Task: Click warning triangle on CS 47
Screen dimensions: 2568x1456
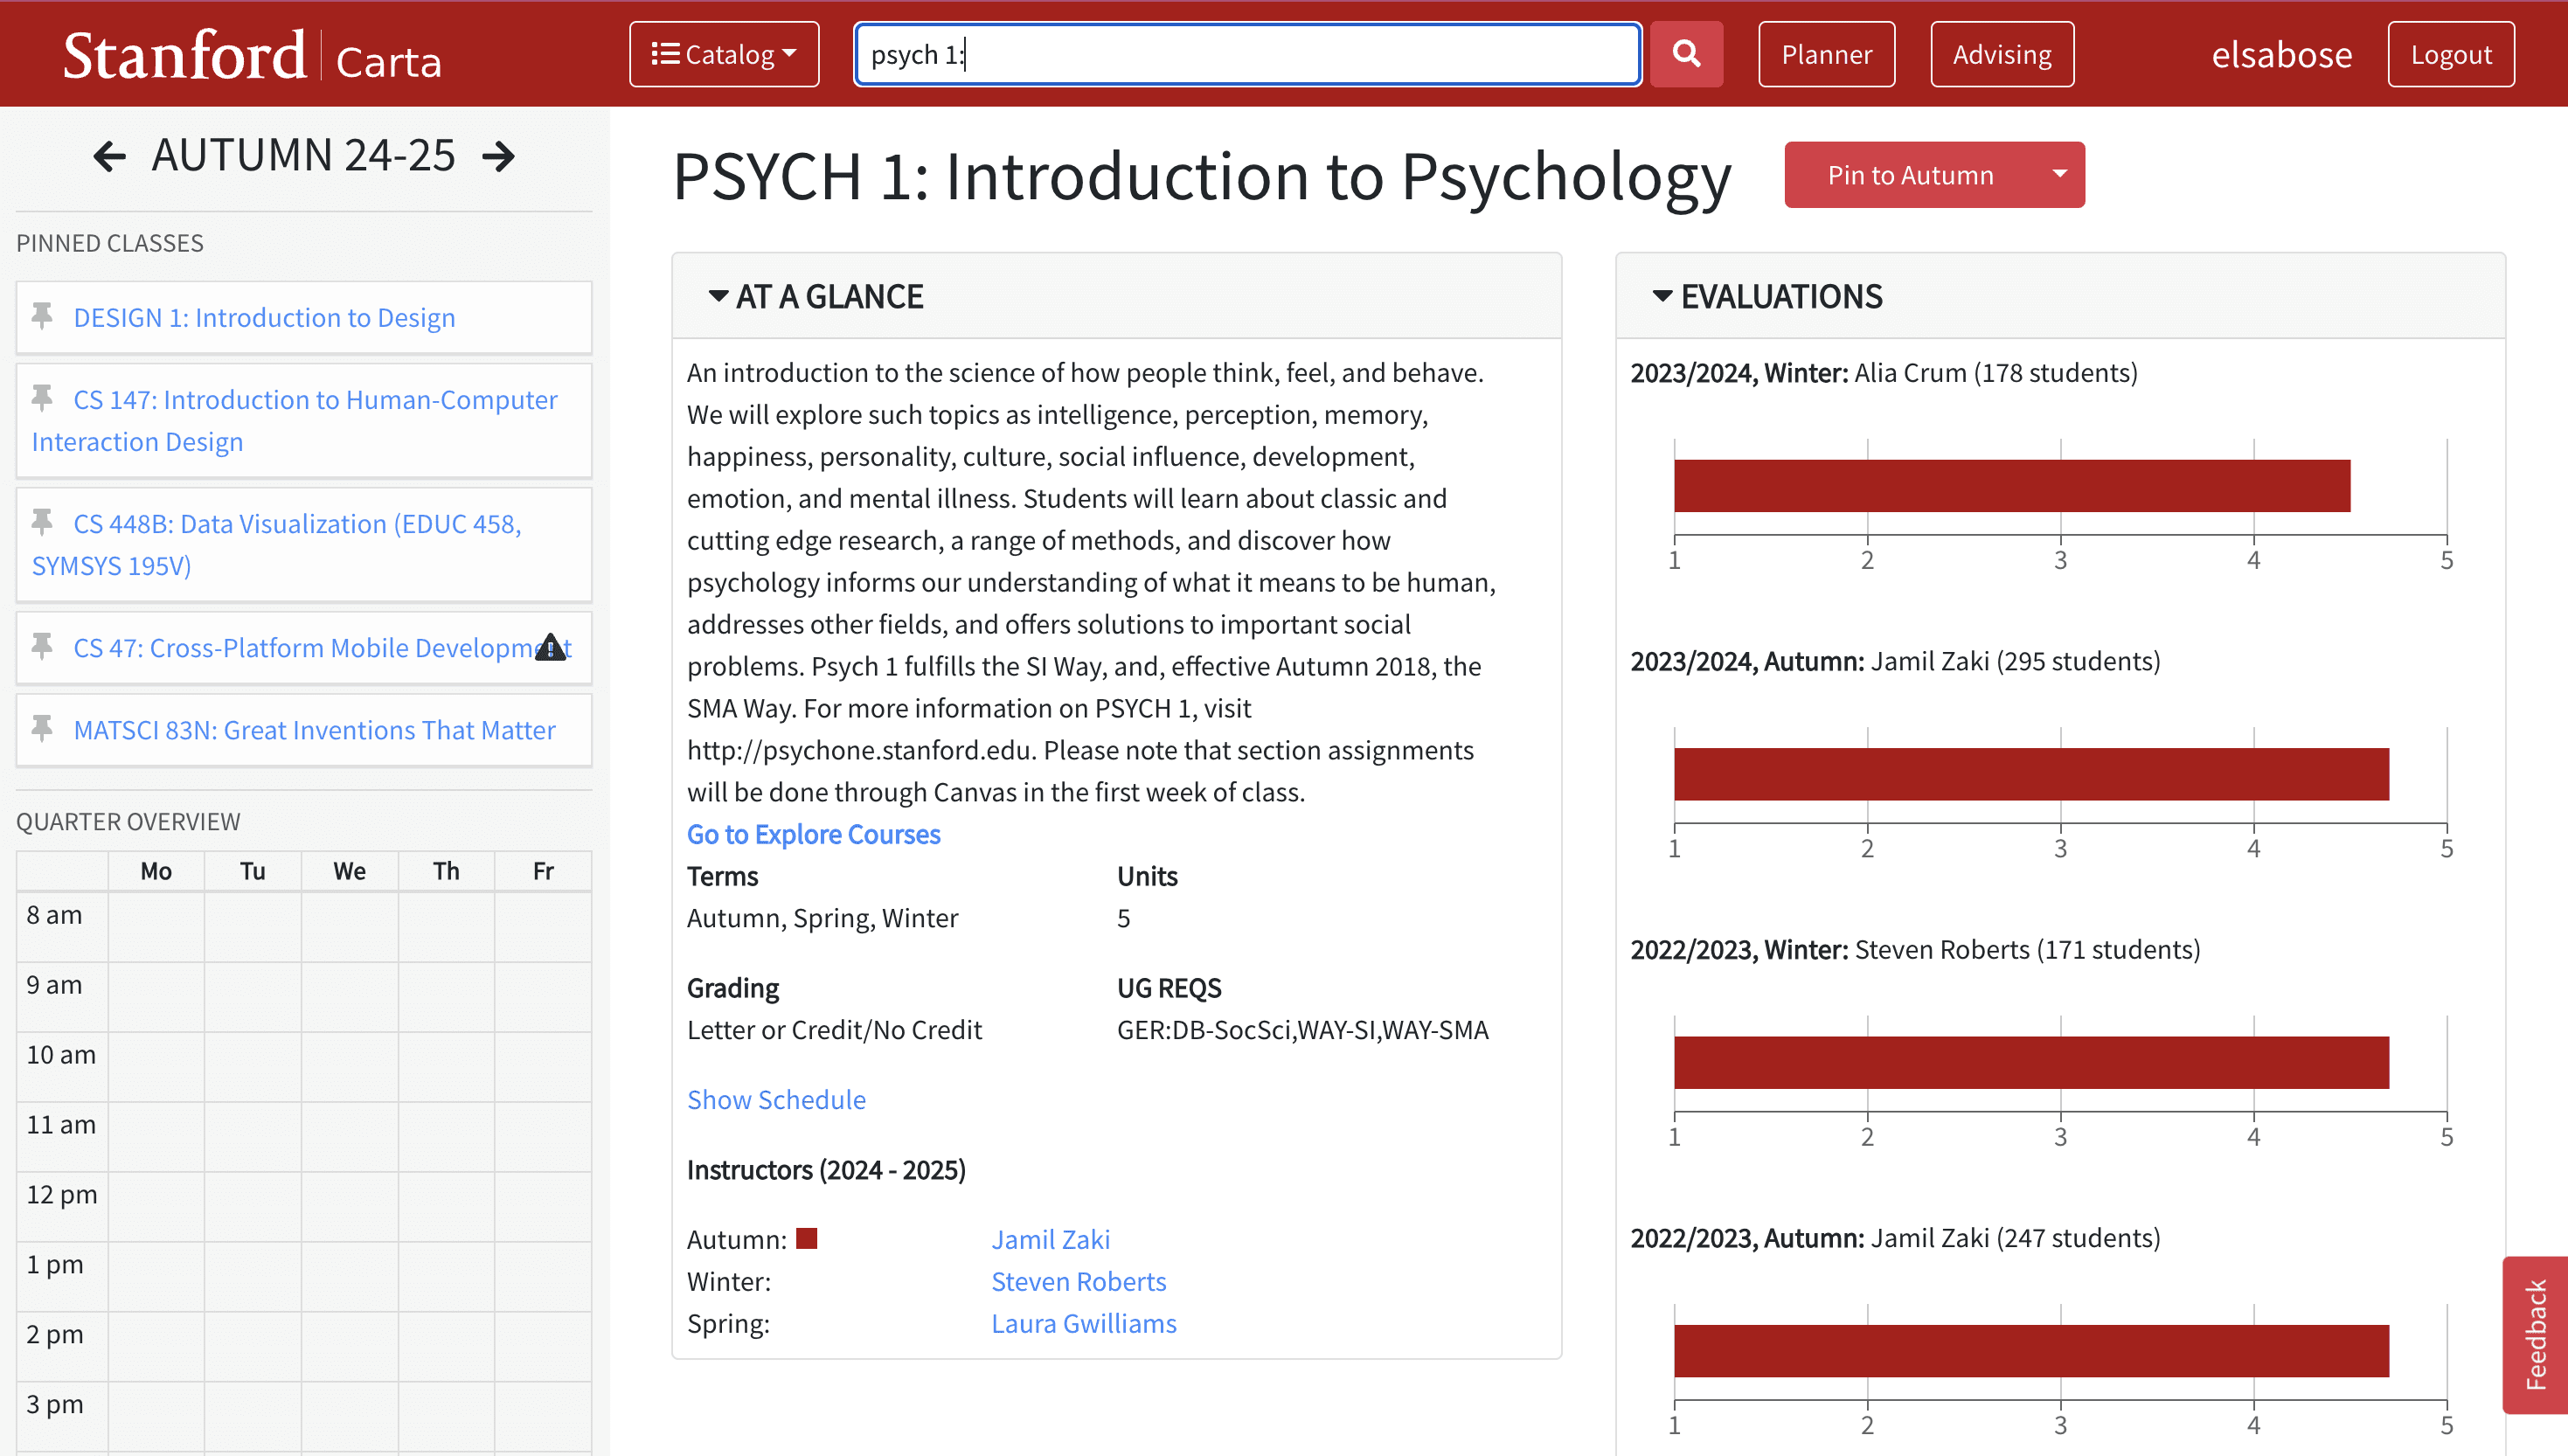Action: [x=550, y=648]
